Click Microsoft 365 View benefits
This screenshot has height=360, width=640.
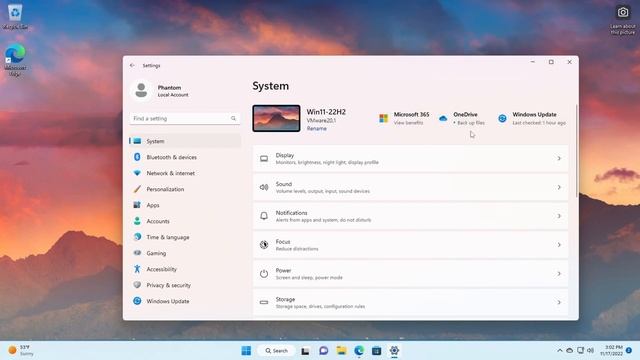(408, 122)
